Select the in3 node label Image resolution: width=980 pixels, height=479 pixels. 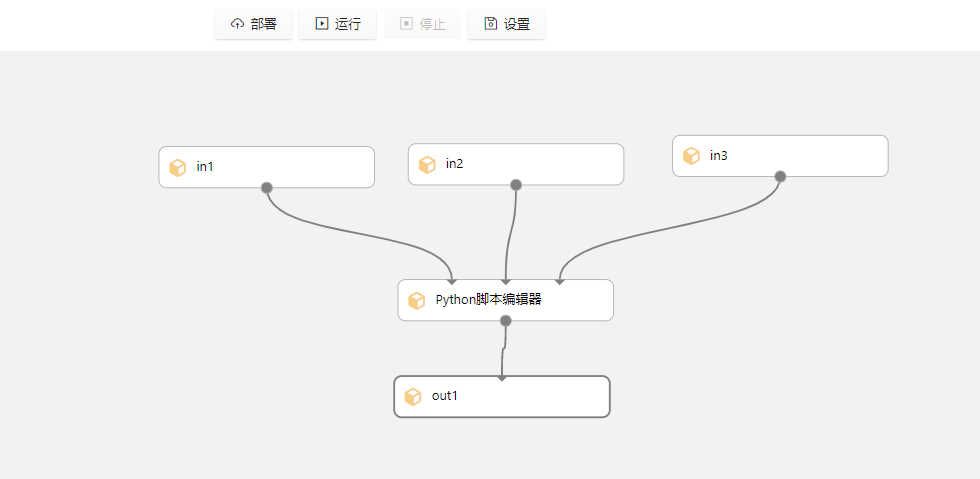point(719,155)
